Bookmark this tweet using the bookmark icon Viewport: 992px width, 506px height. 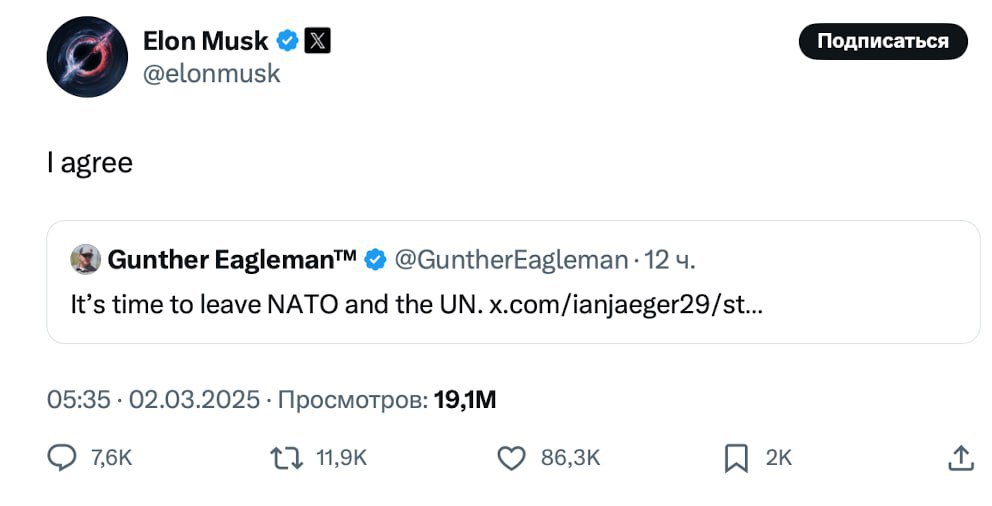pyautogui.click(x=736, y=458)
